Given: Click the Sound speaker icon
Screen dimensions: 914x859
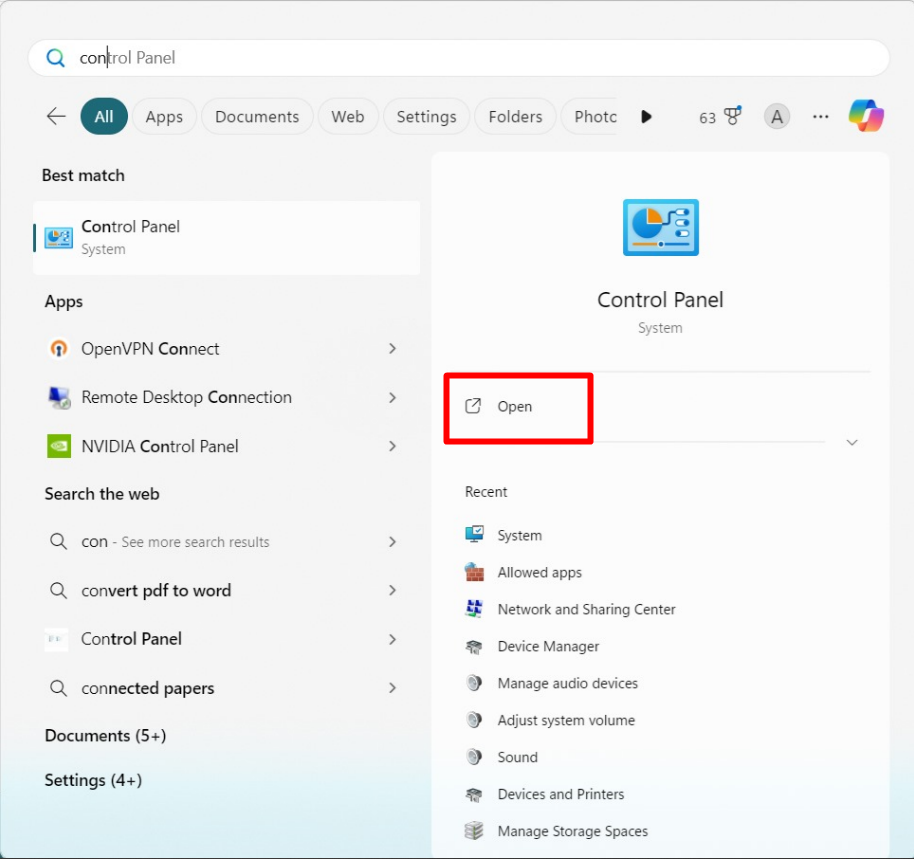Looking at the screenshot, I should [474, 757].
